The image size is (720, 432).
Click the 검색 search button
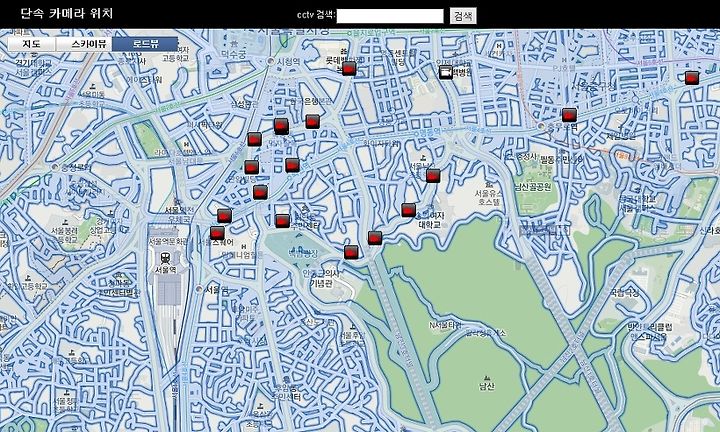(463, 16)
